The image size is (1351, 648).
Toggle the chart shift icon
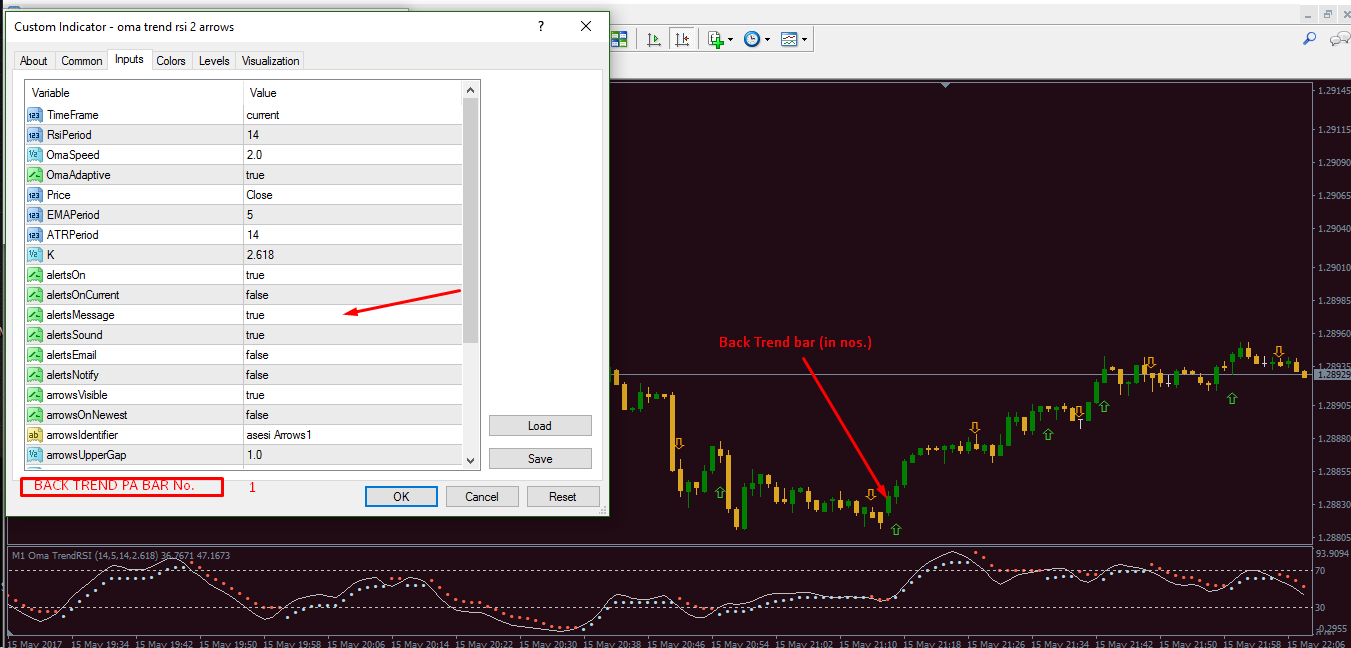682,39
